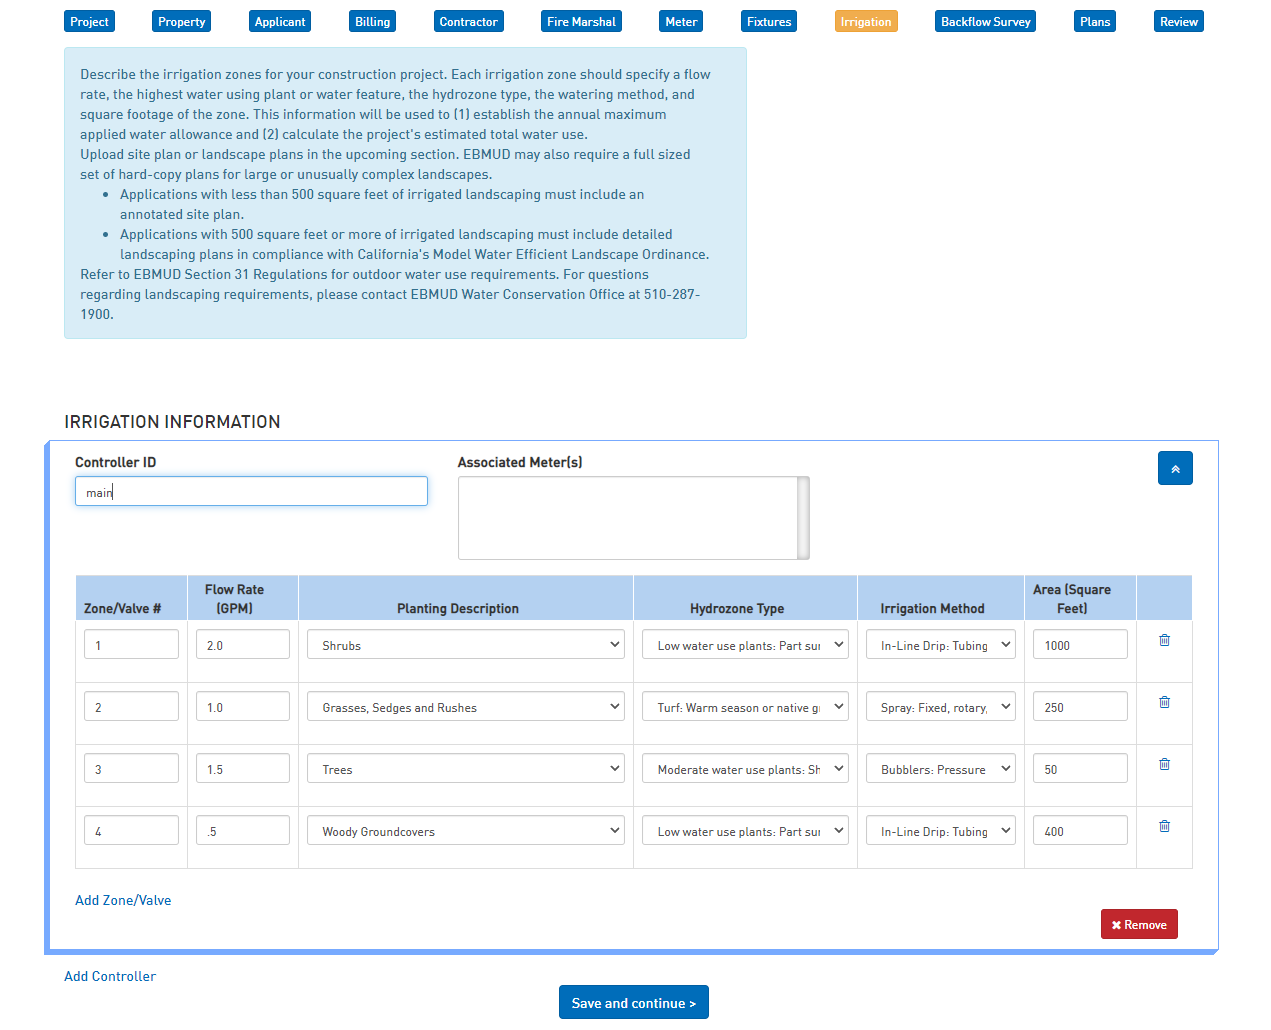The width and height of the screenshot is (1271, 1030).
Task: Navigate to the Review tab
Action: [x=1178, y=22]
